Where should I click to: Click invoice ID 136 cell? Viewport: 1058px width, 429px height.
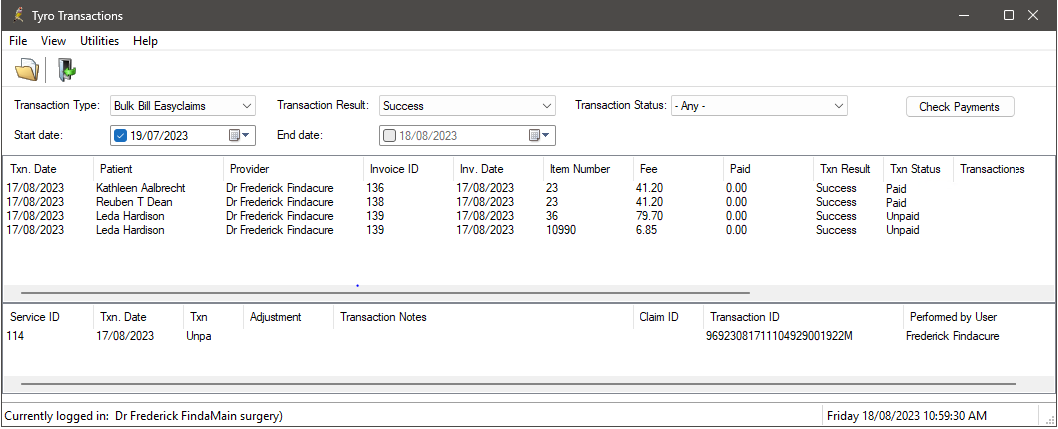point(375,188)
